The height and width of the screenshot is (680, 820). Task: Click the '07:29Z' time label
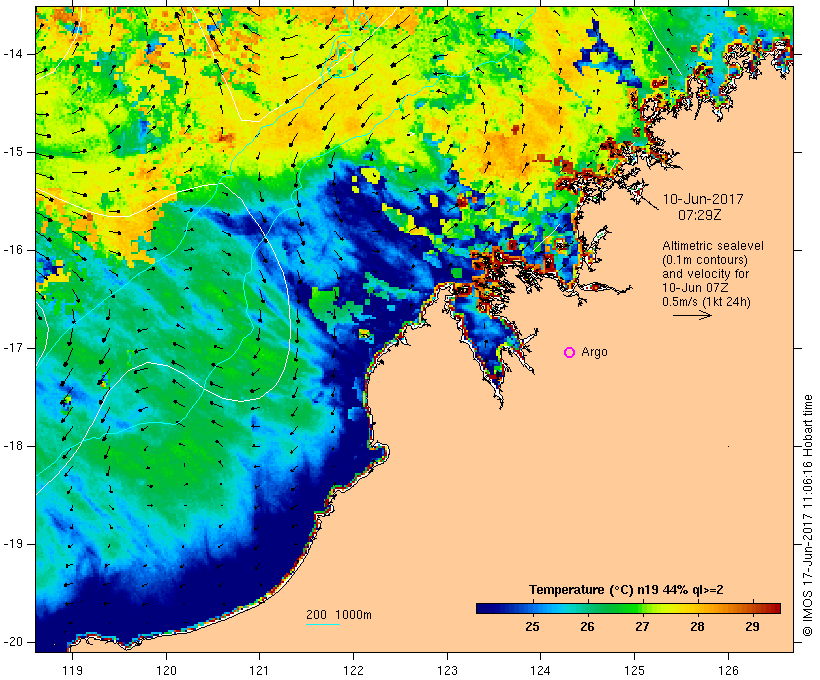(700, 215)
